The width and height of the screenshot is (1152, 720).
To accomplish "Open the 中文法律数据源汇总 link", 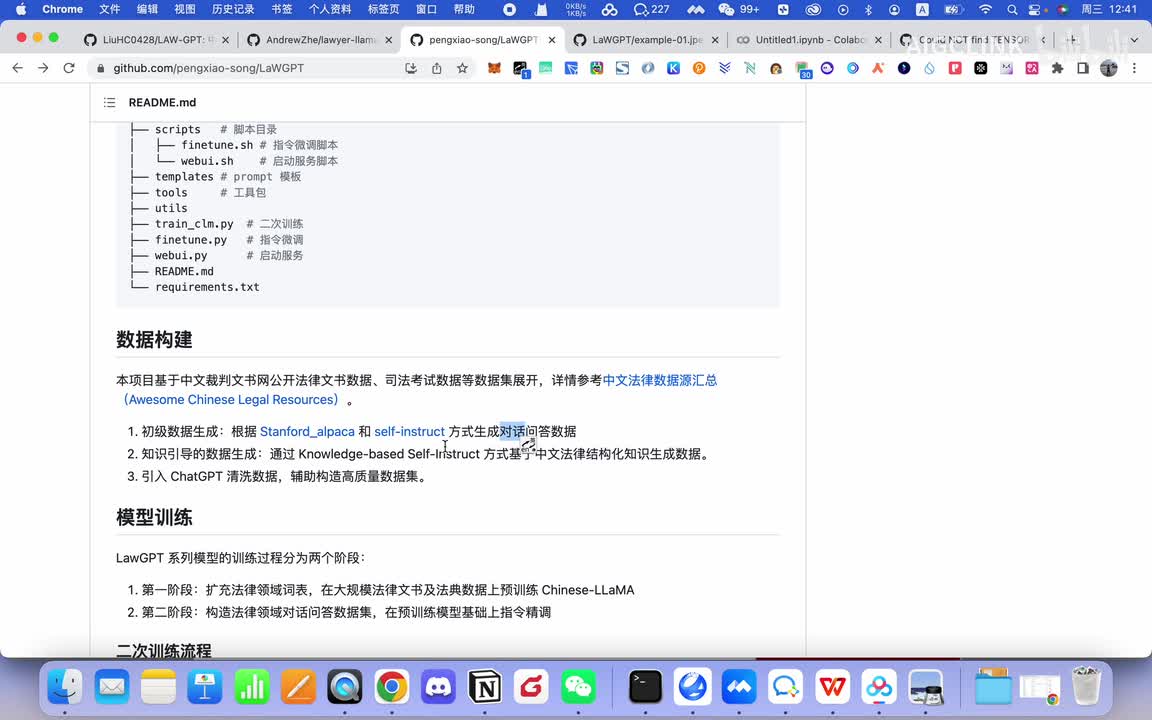I will [659, 380].
